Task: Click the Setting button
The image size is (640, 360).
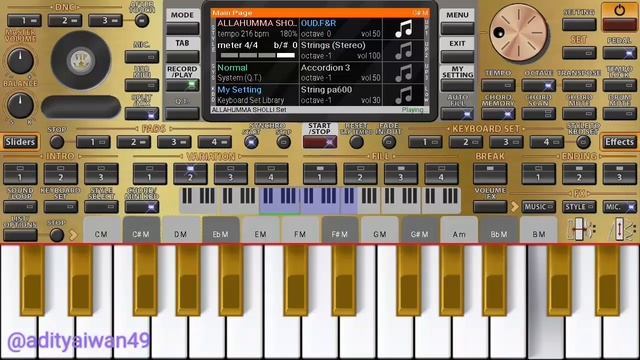Action: [579, 24]
